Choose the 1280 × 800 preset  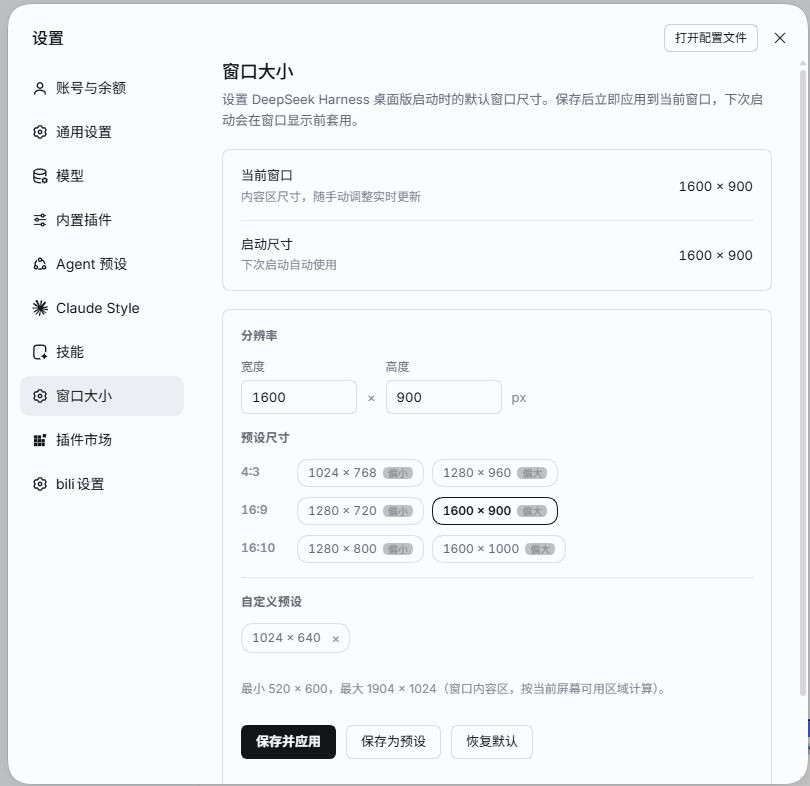pyautogui.click(x=360, y=549)
